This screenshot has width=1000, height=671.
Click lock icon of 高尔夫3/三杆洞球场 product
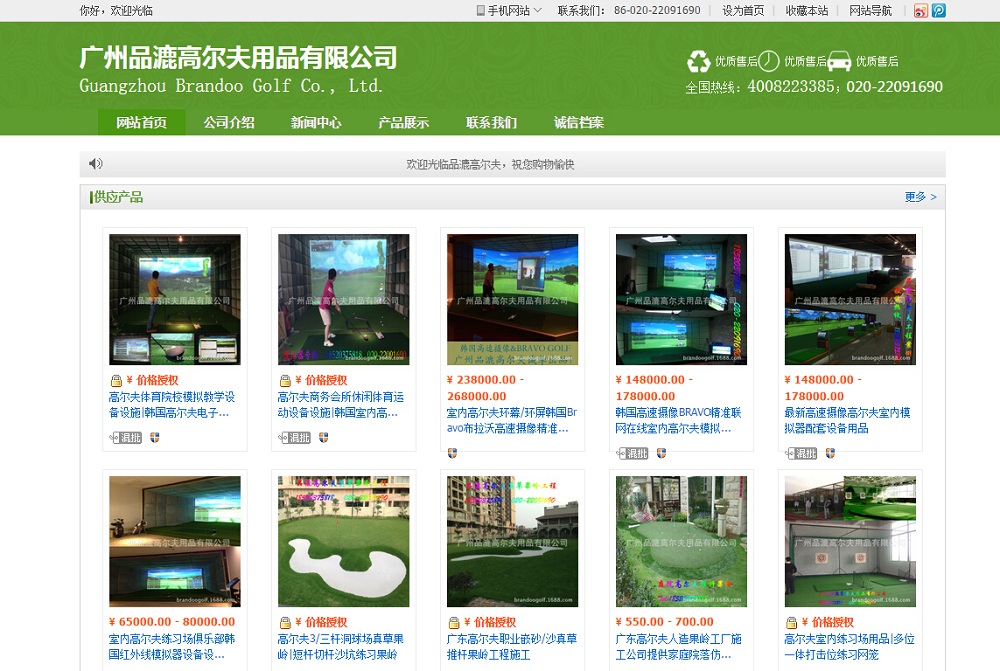(285, 623)
